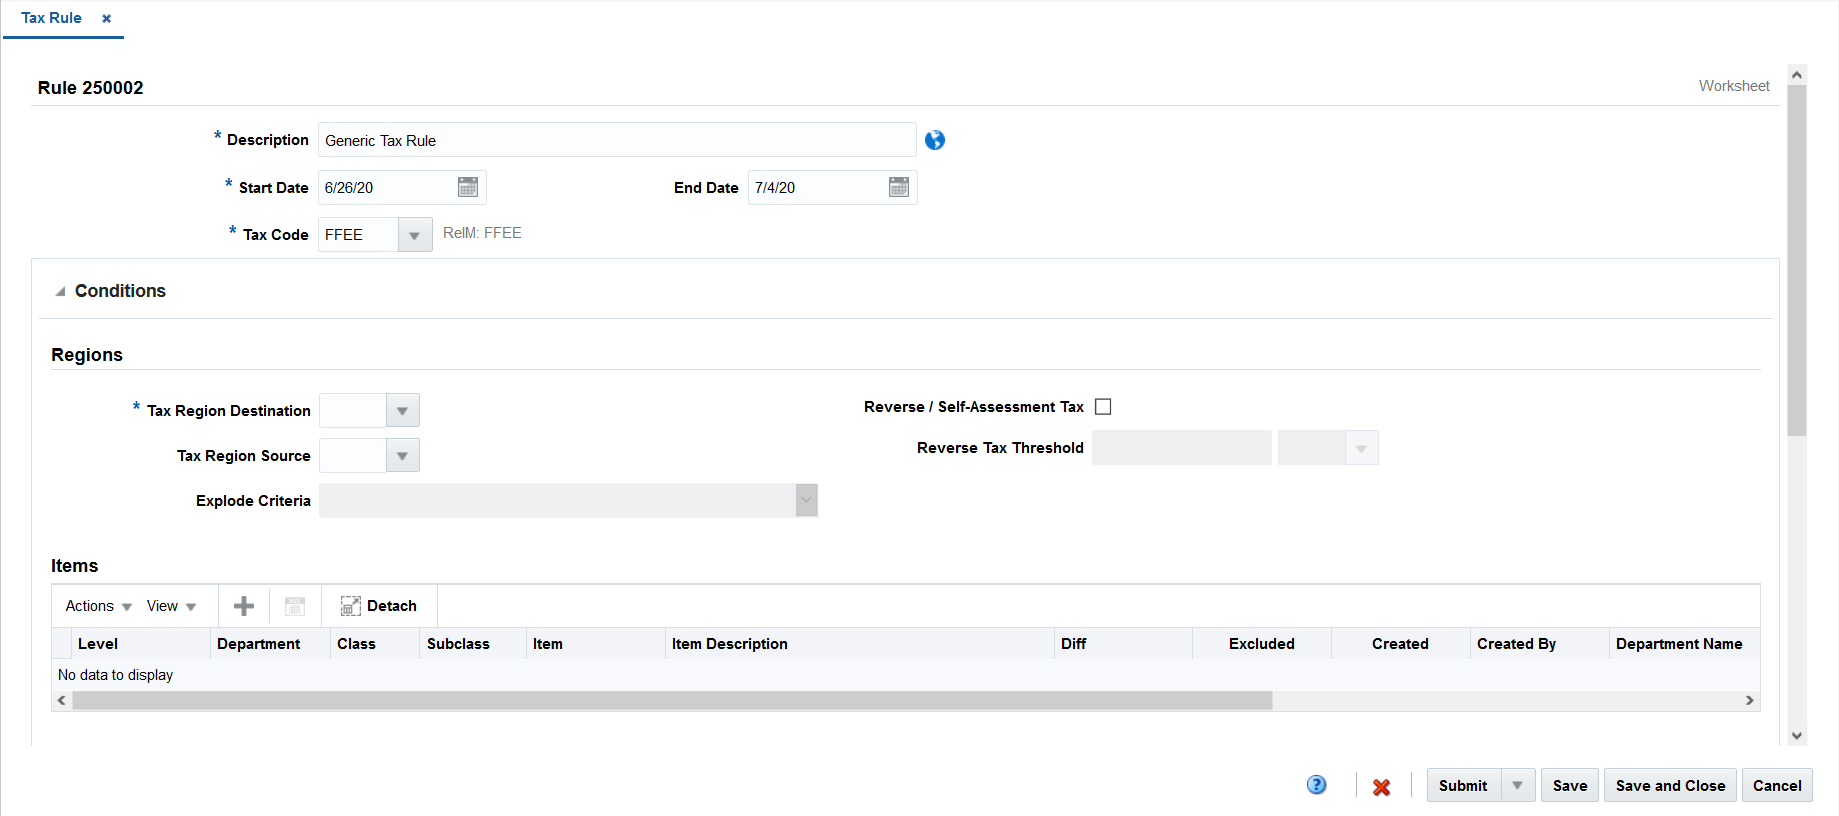Click the Item Description column header

pyautogui.click(x=860, y=644)
